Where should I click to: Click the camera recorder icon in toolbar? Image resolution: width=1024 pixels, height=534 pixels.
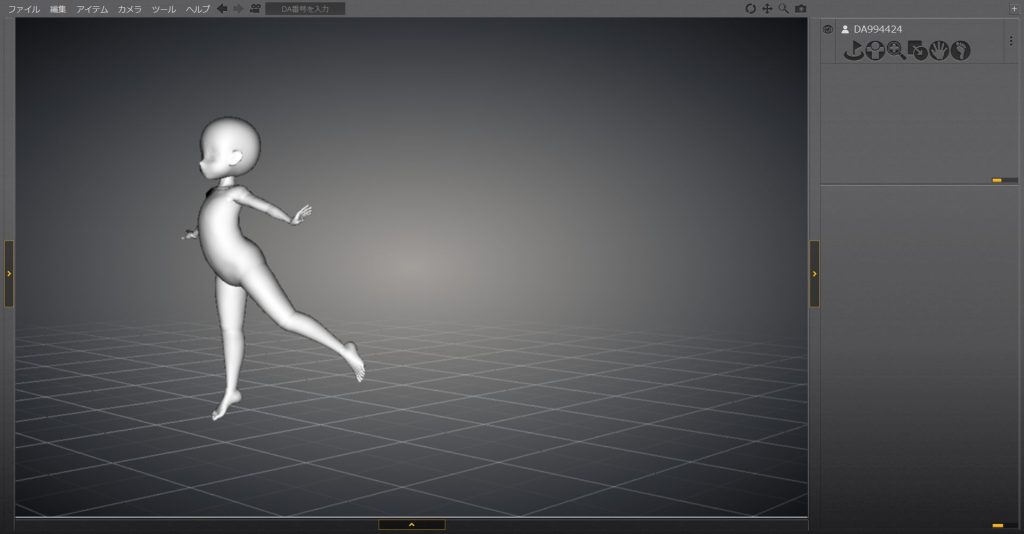click(255, 9)
